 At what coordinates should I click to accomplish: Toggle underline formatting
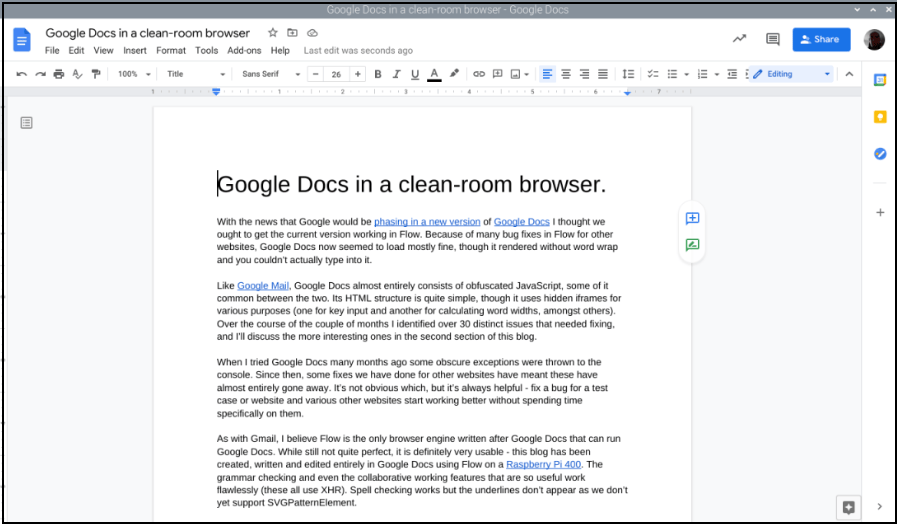pos(415,74)
